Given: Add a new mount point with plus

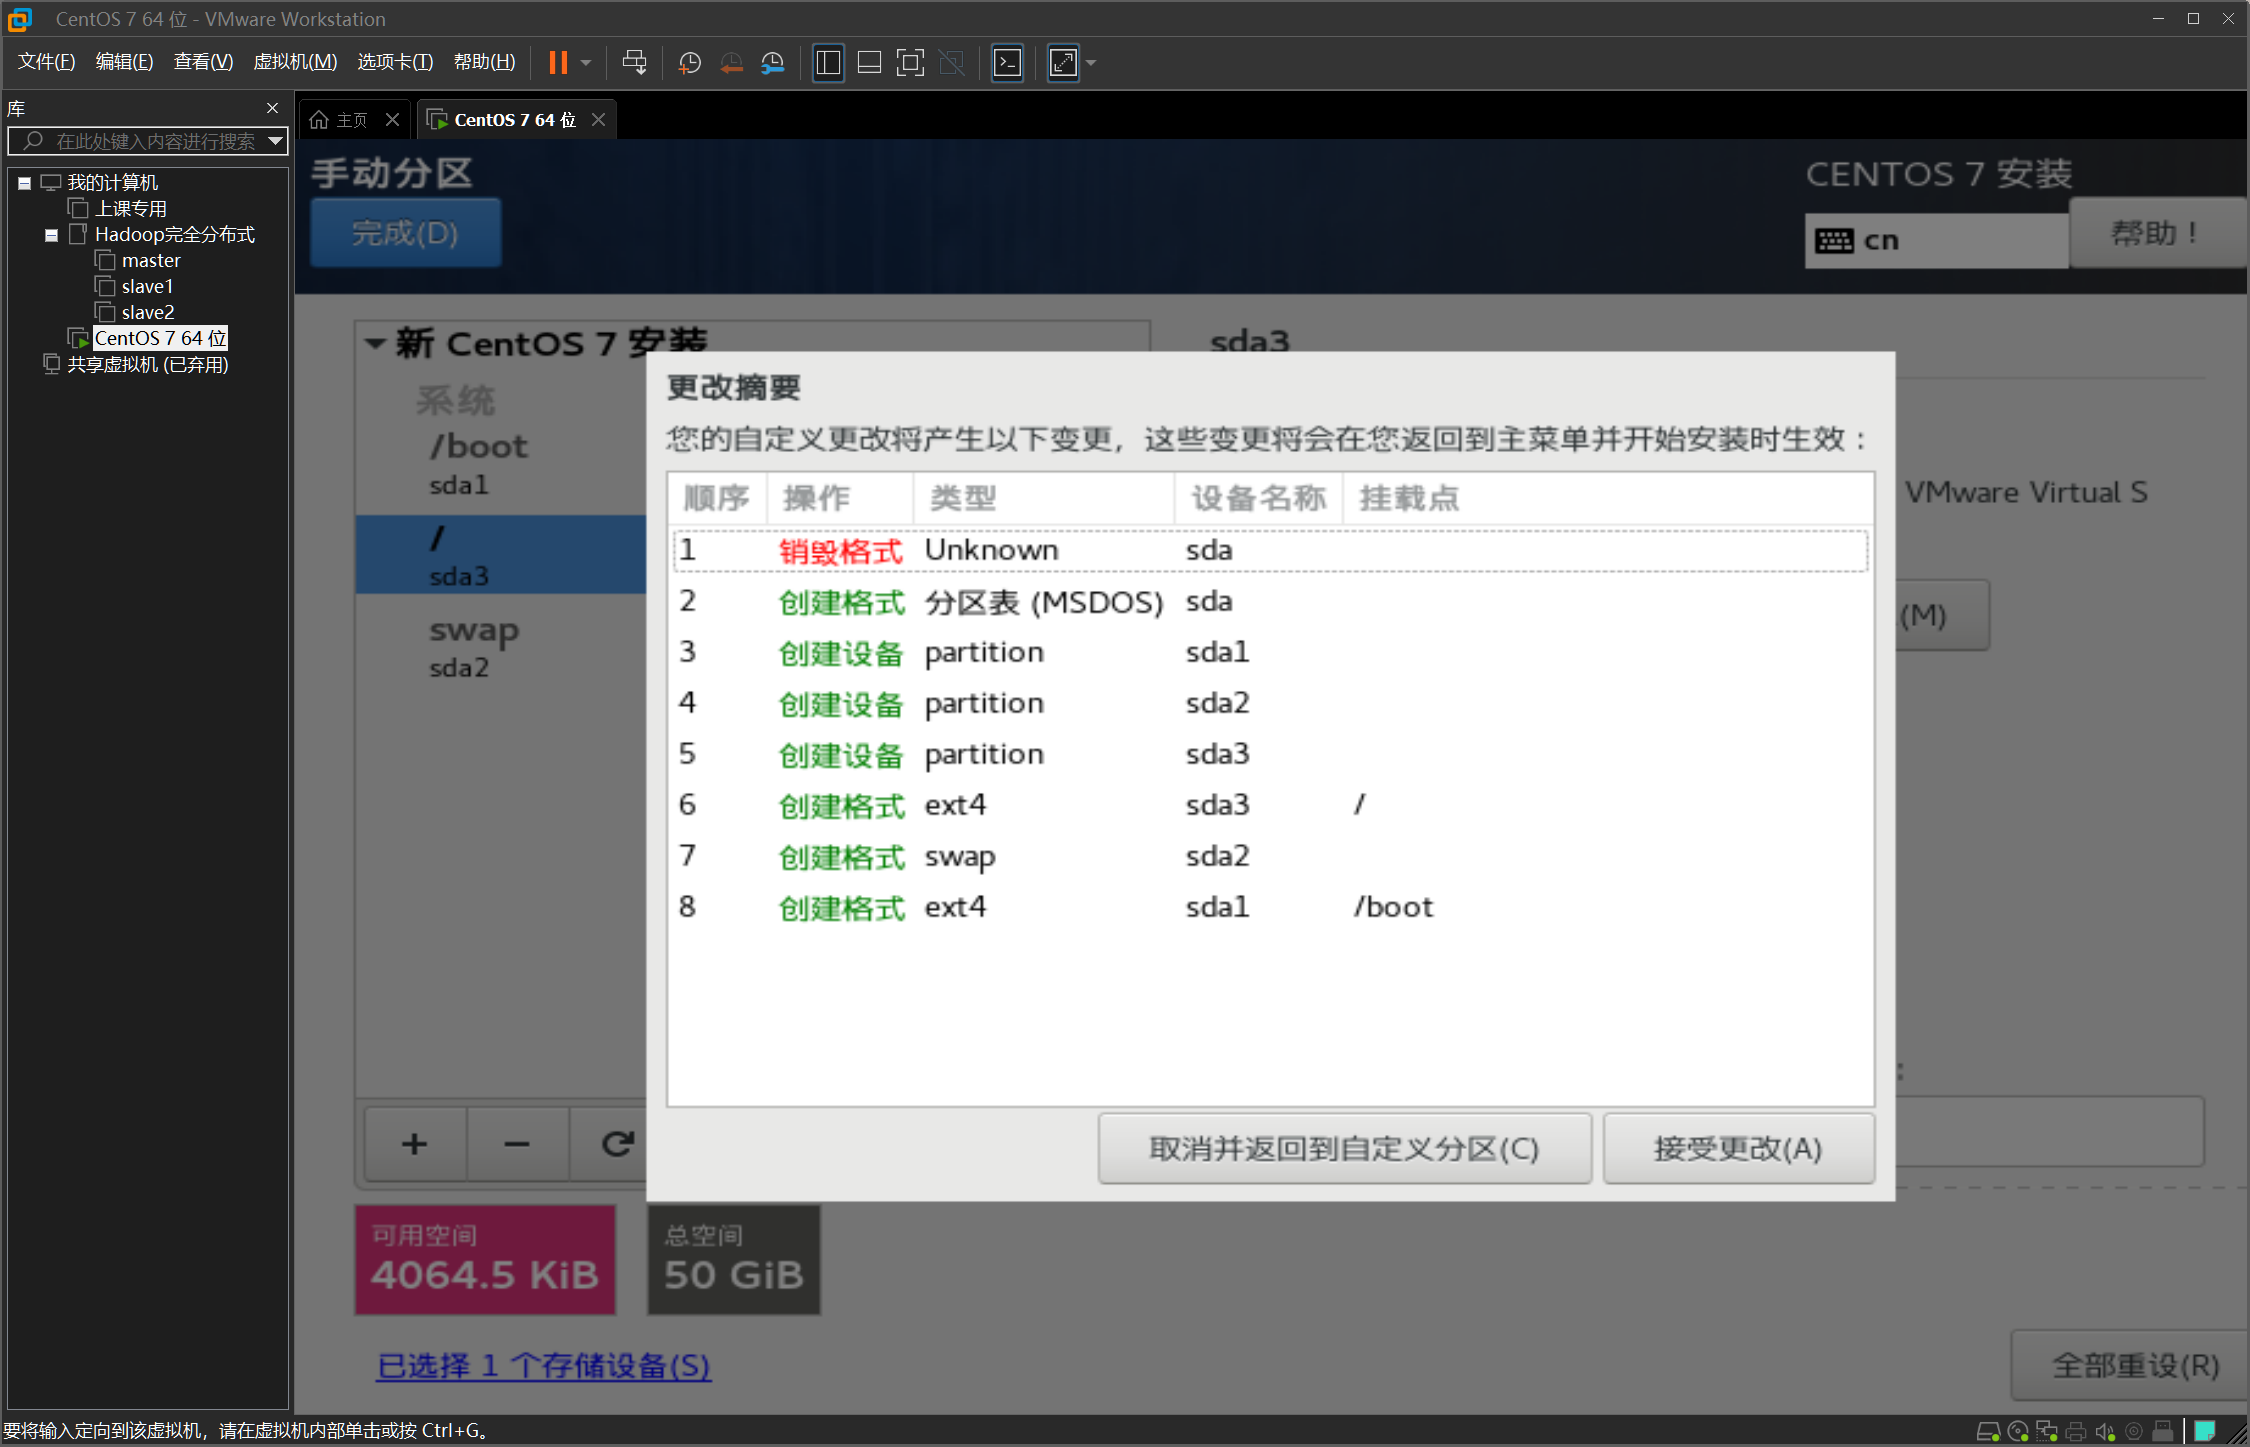Looking at the screenshot, I should 414,1143.
